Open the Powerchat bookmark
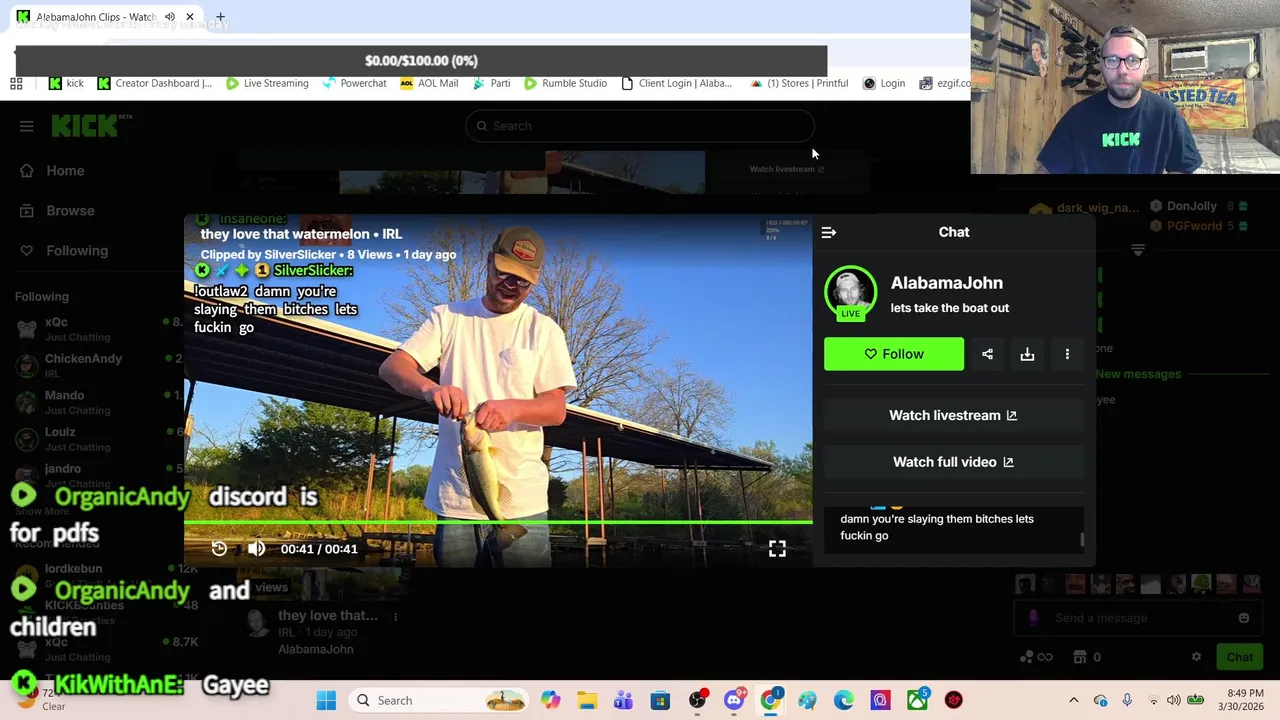This screenshot has height=720, width=1280. [x=354, y=84]
